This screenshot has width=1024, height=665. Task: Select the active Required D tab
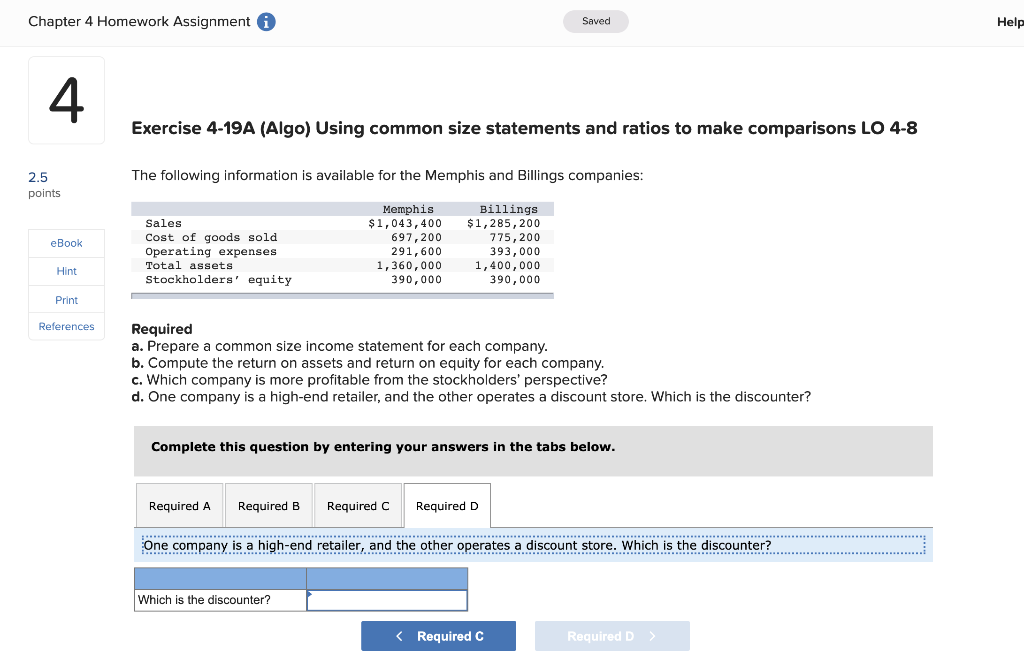(x=446, y=504)
